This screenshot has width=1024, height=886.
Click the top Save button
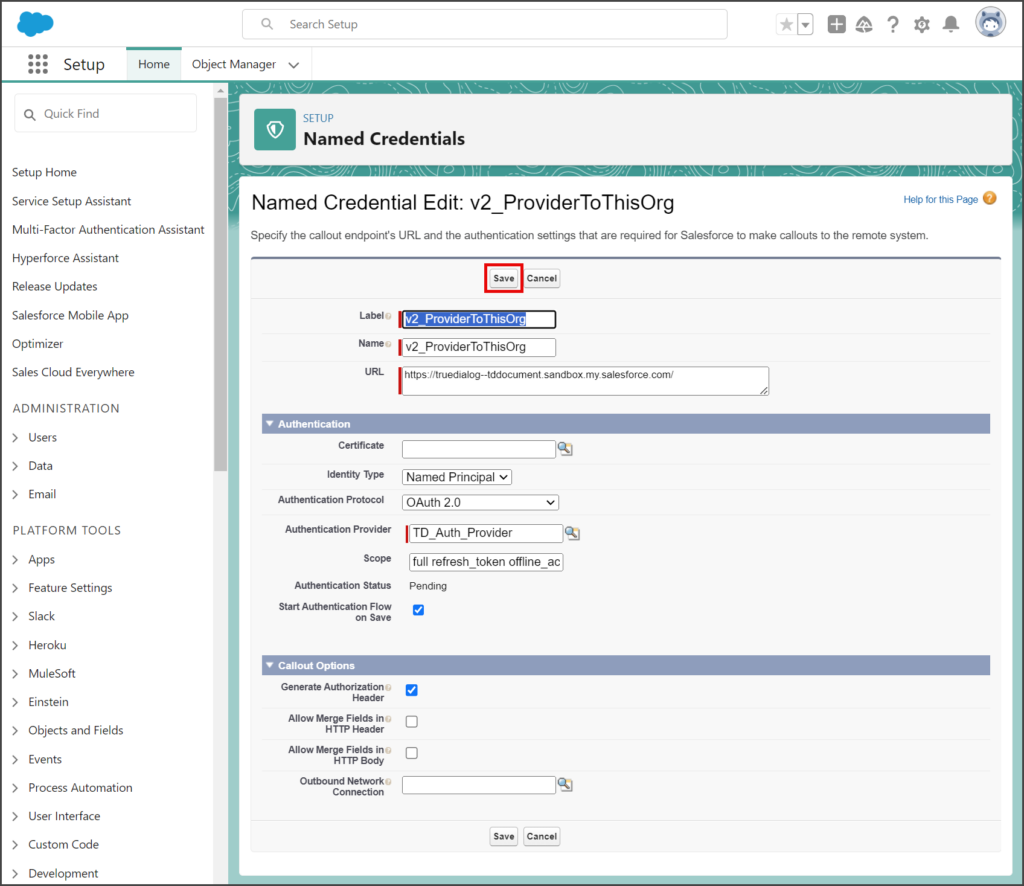pyautogui.click(x=504, y=278)
